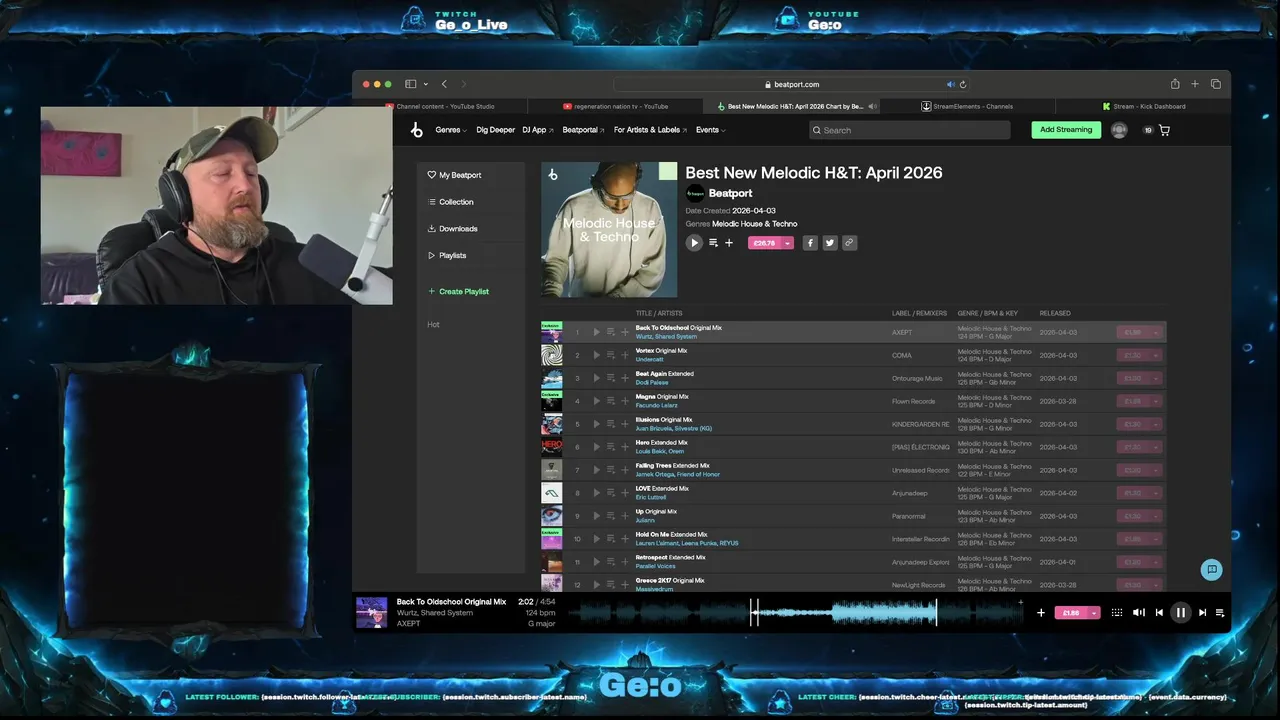Open shopping cart icon

[x=1164, y=130]
